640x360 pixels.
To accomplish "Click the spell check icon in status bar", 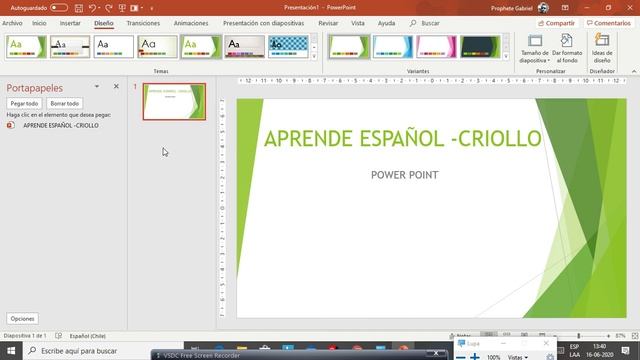I will (x=58, y=336).
